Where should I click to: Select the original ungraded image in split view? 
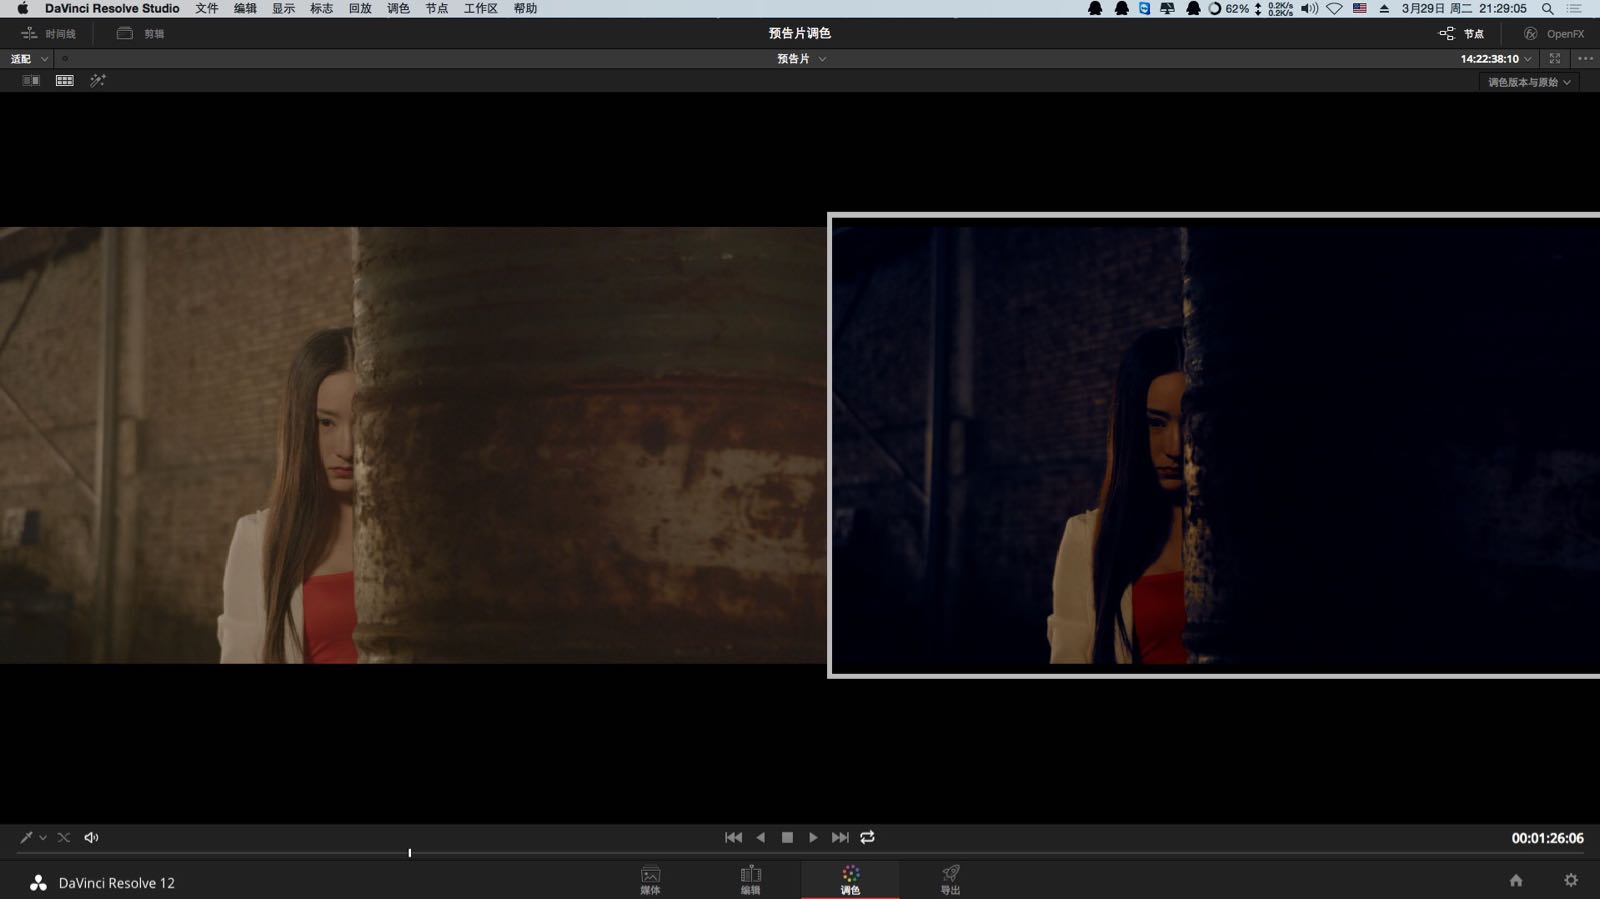(413, 445)
